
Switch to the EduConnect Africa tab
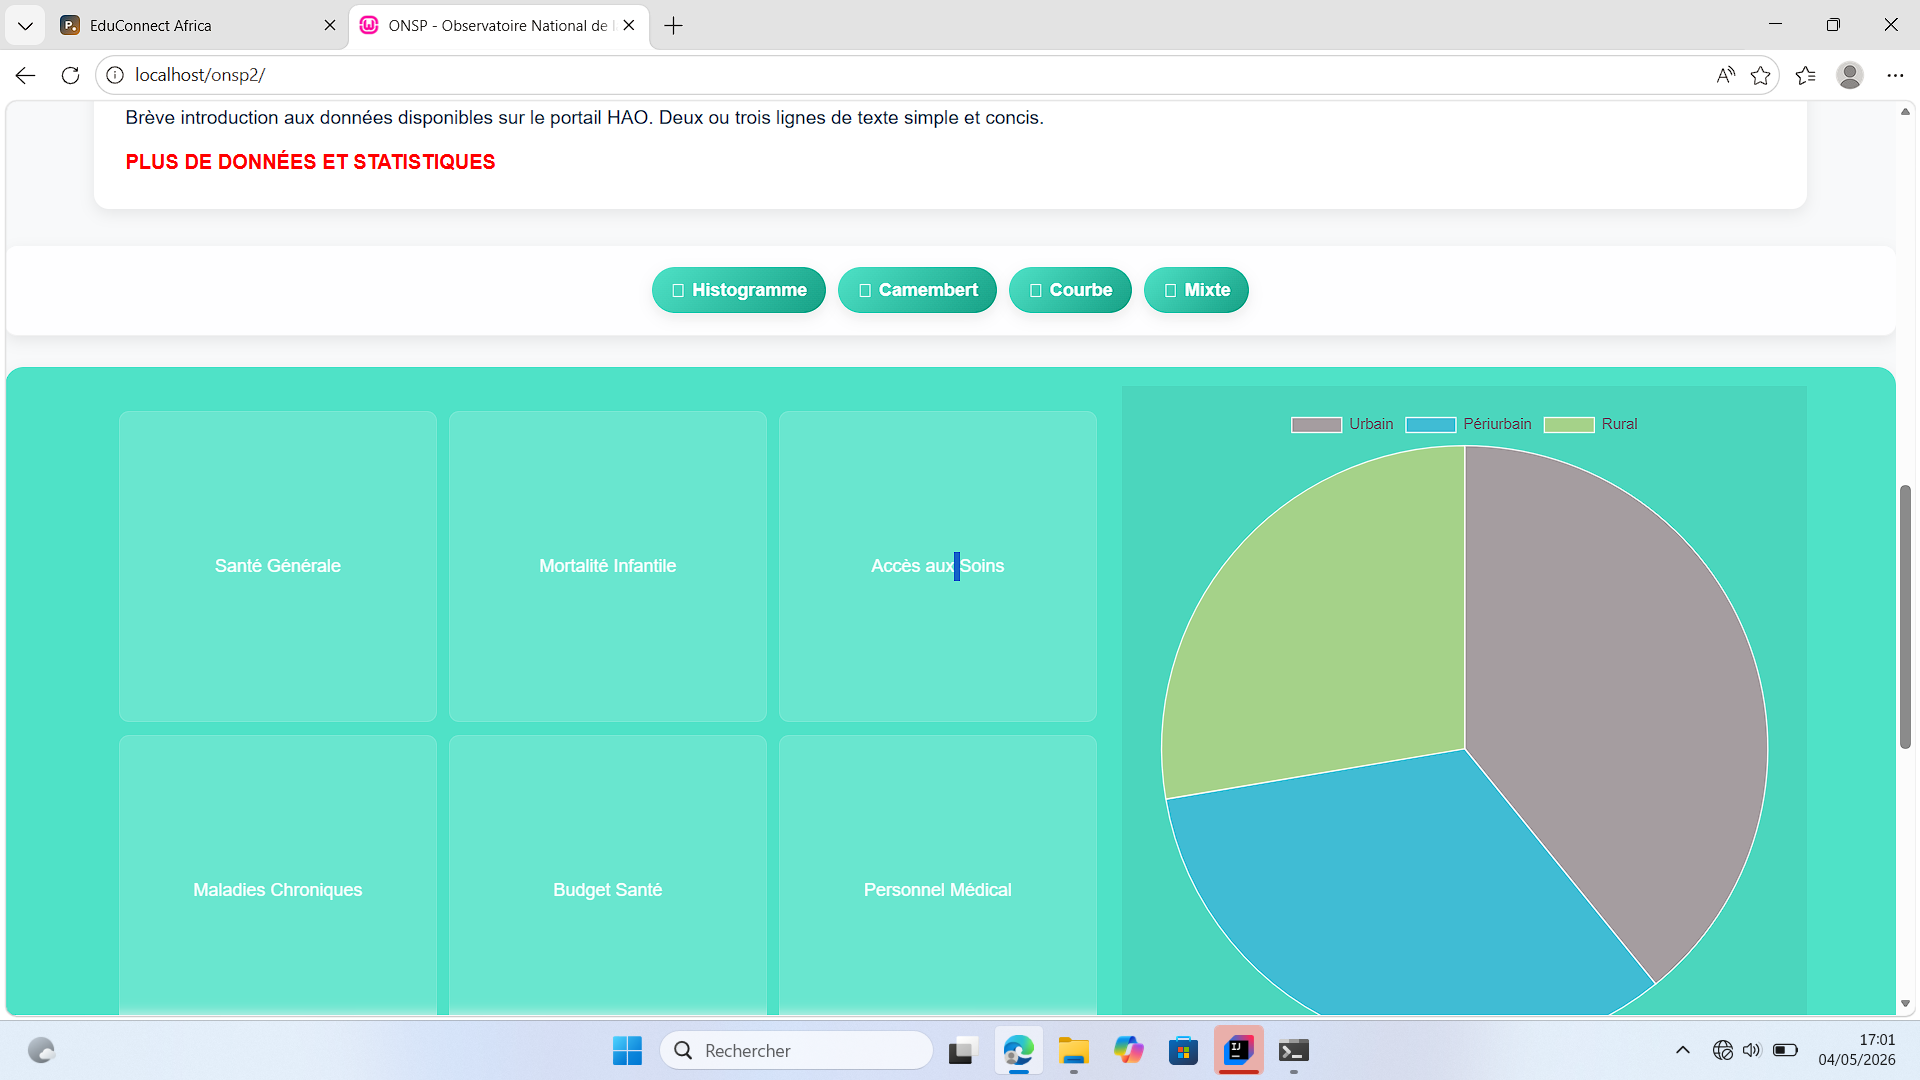(190, 26)
